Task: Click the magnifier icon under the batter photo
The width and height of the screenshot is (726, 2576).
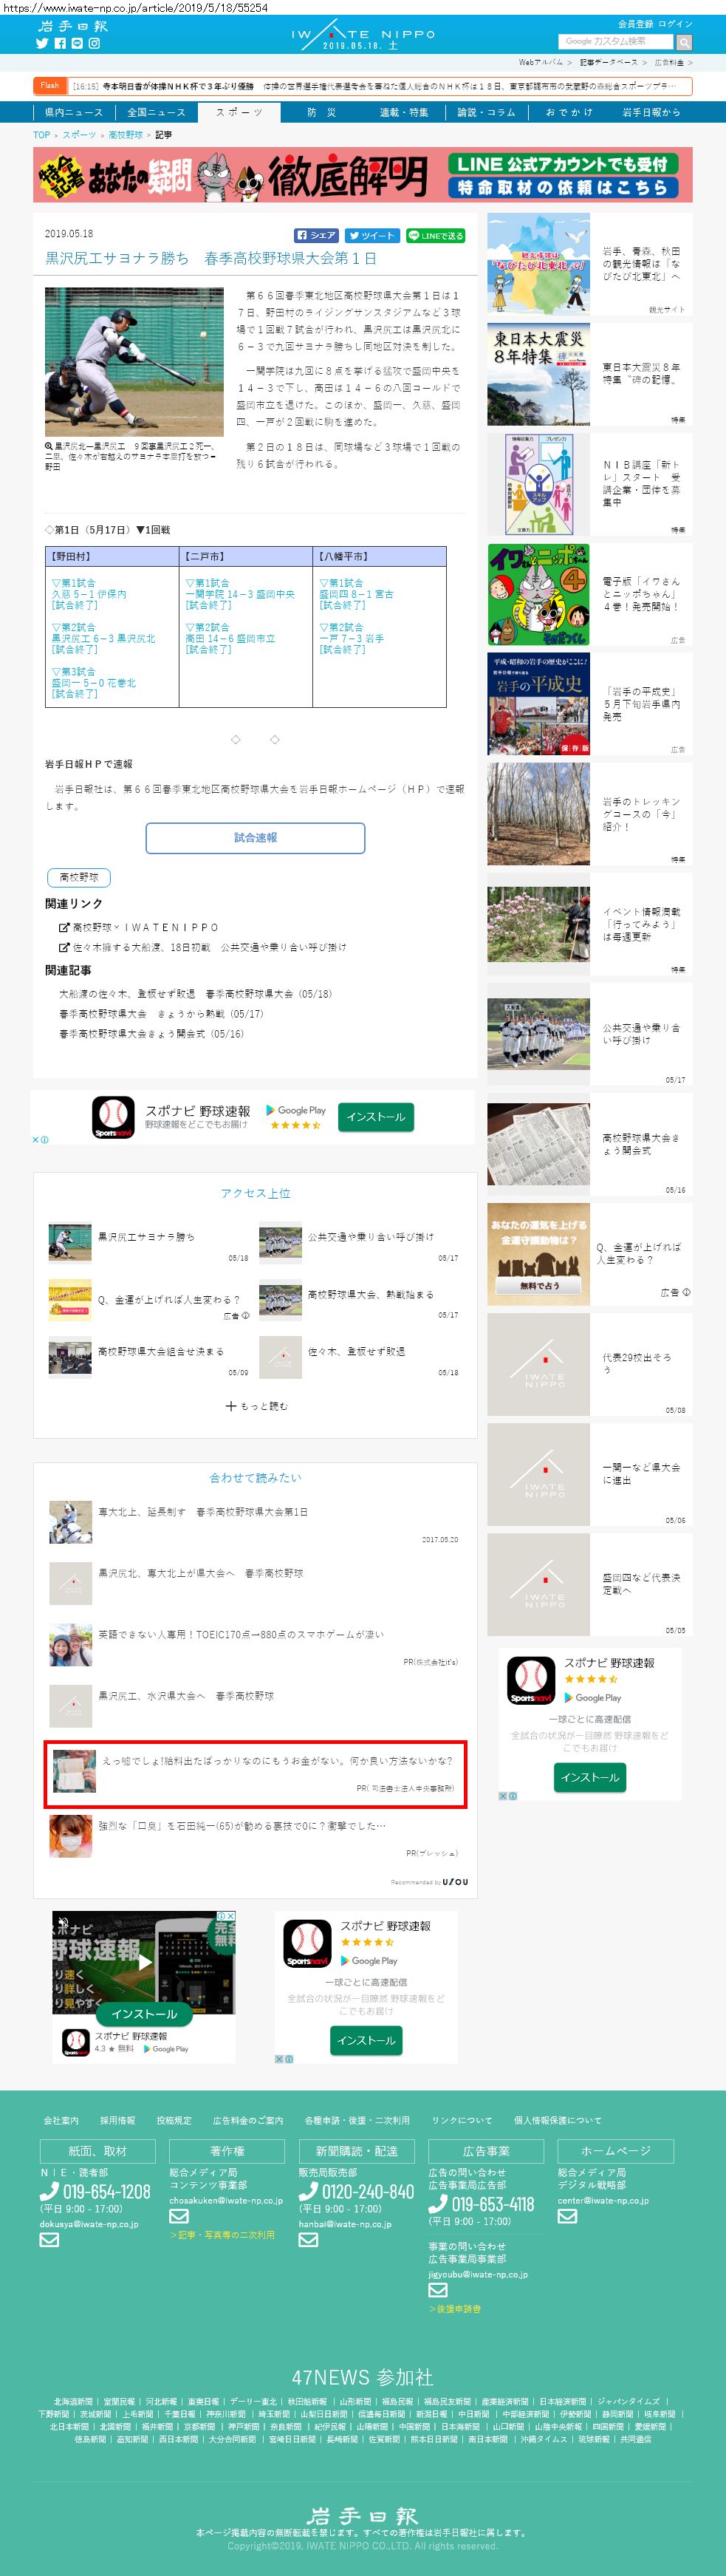Action: coord(49,446)
